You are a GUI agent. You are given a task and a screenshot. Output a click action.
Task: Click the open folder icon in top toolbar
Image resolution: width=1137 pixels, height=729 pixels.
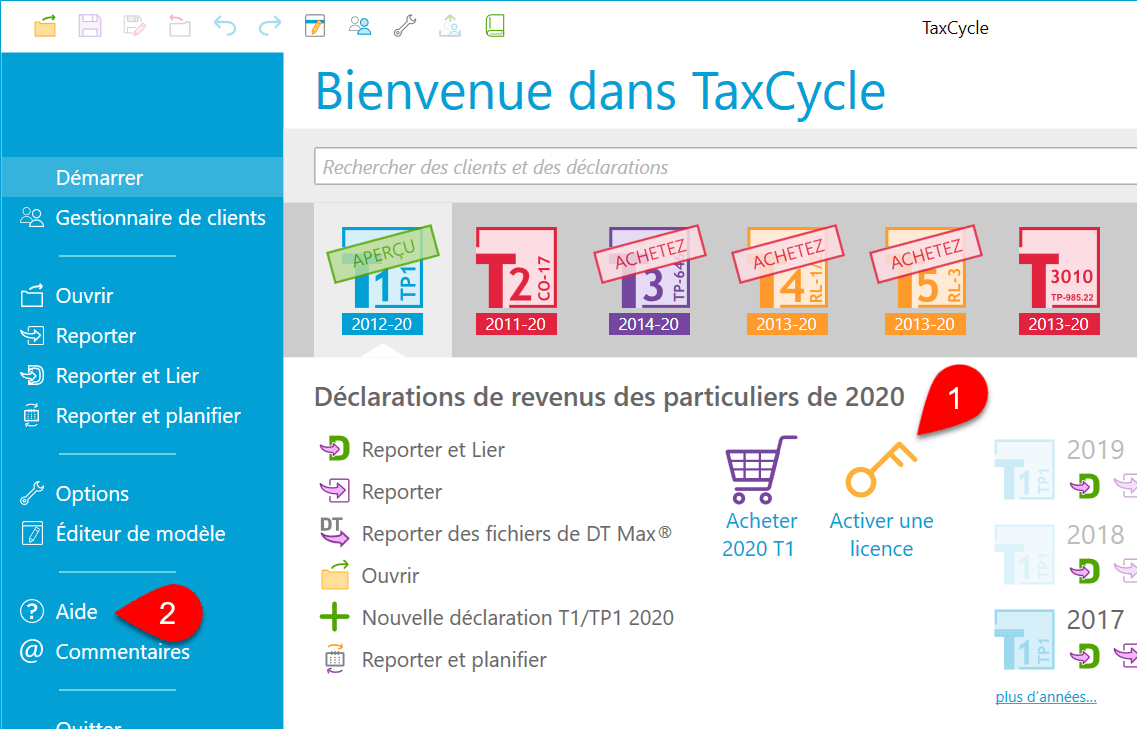45,26
